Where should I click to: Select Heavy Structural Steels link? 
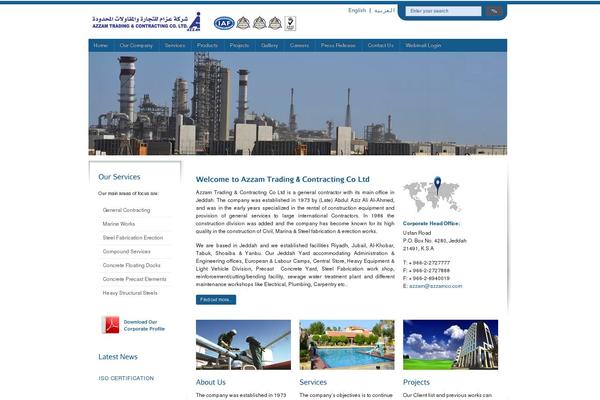[x=130, y=293]
